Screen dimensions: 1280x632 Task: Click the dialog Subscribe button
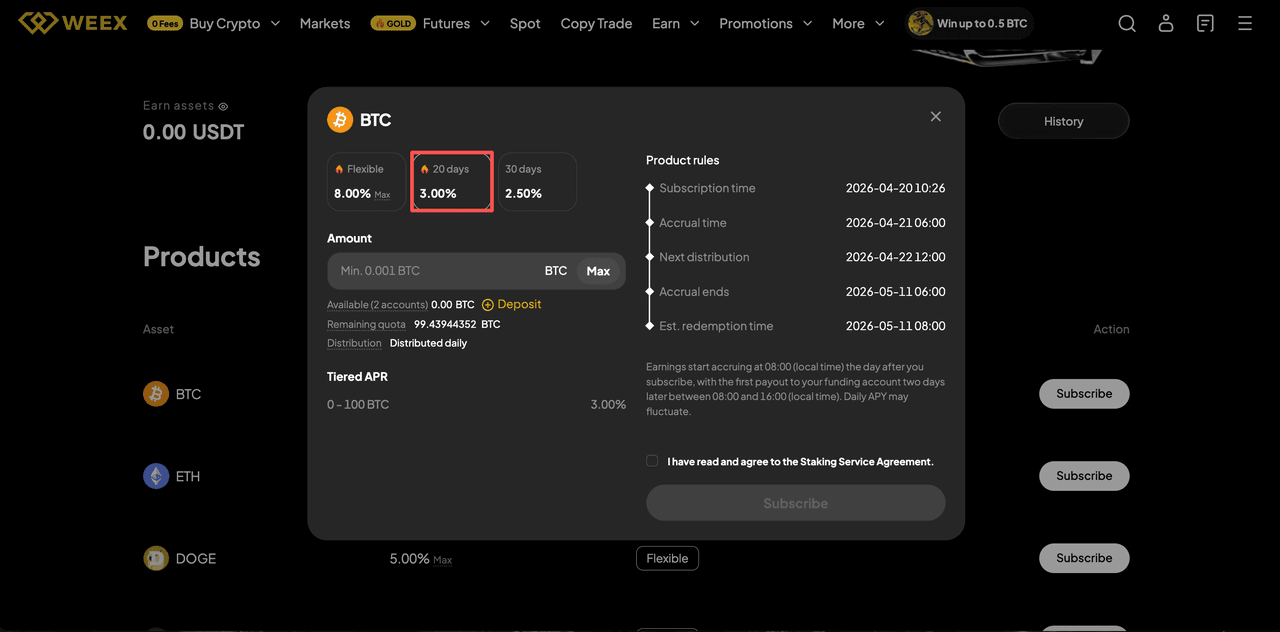[x=796, y=503]
